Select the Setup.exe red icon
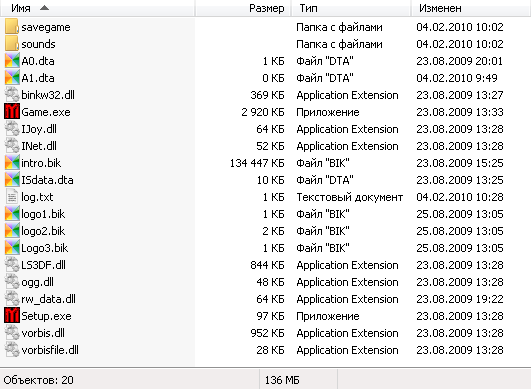 tap(12, 316)
